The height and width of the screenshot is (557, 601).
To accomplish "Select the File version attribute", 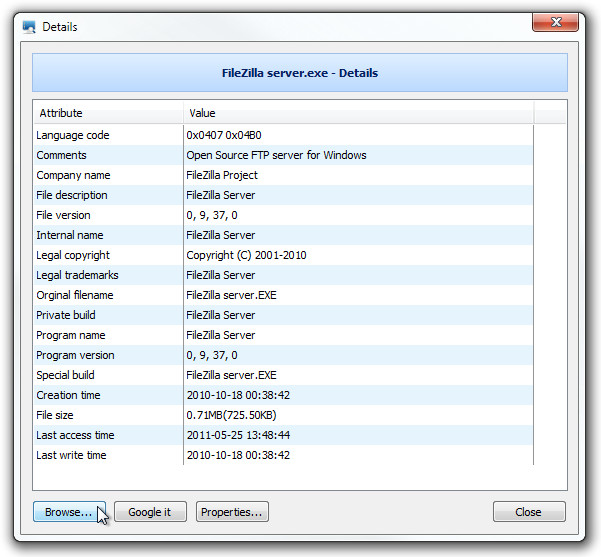I will (63, 215).
